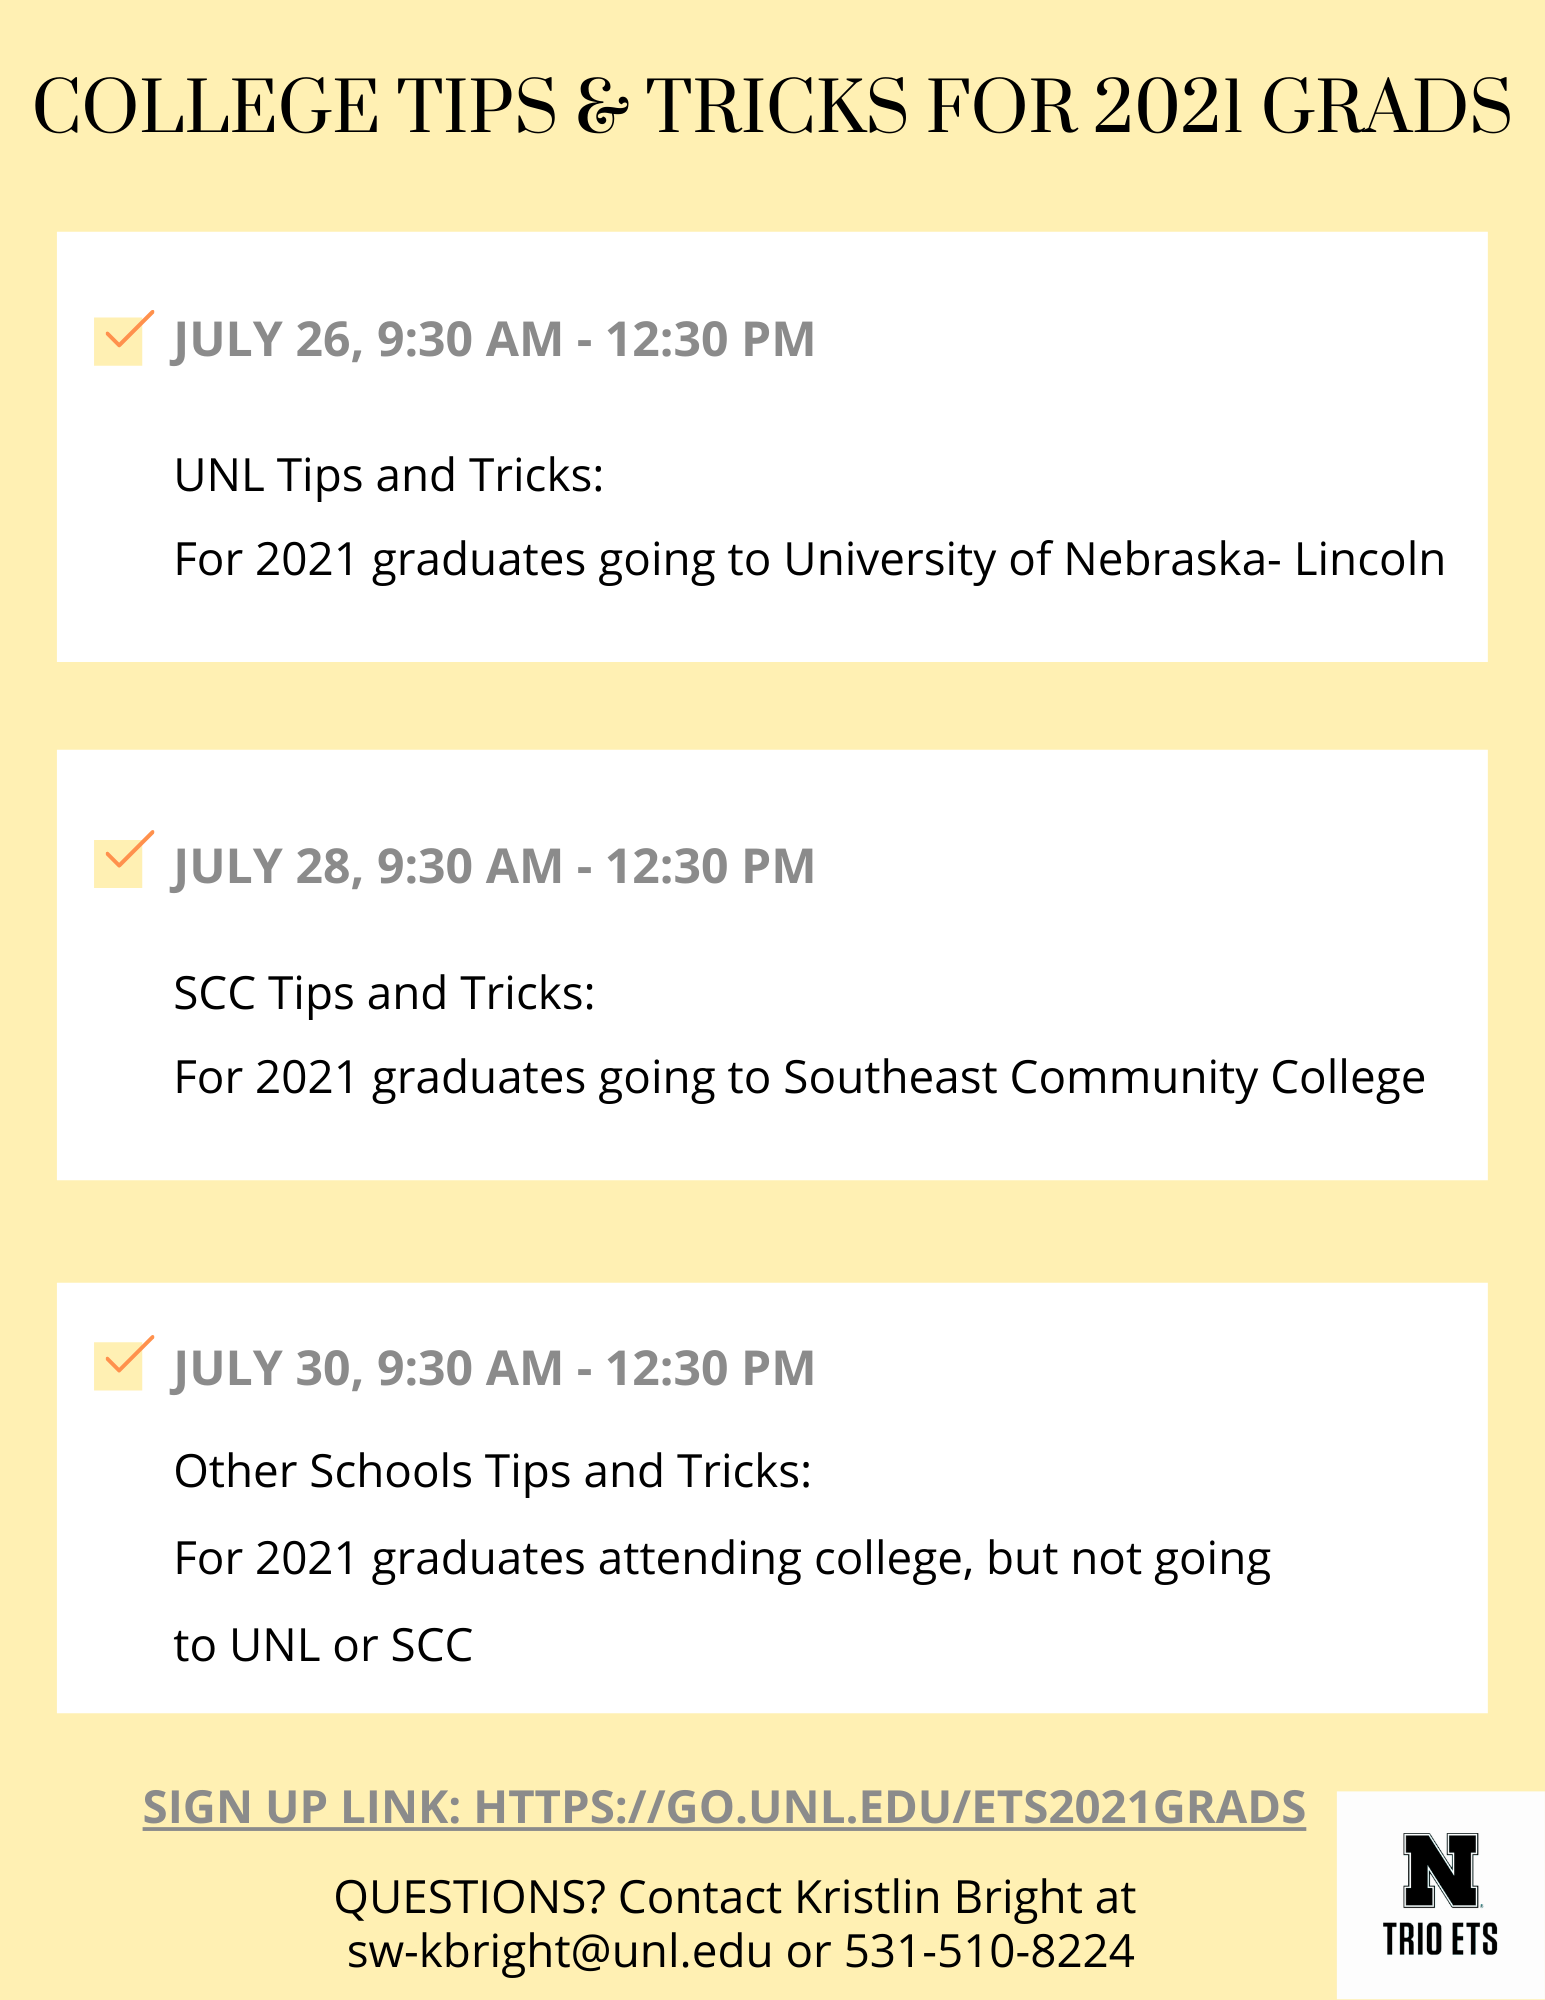Check the July 28 session checkbox
The height and width of the screenshot is (2000, 1545).
click(x=119, y=863)
